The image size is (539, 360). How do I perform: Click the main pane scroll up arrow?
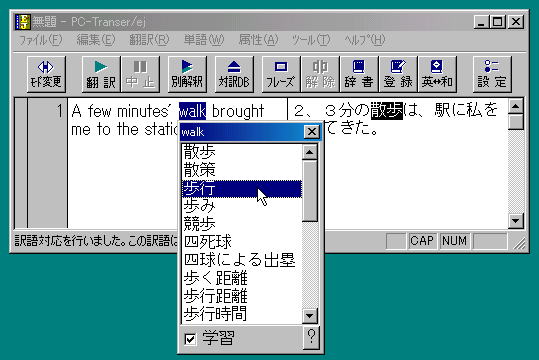click(x=516, y=107)
